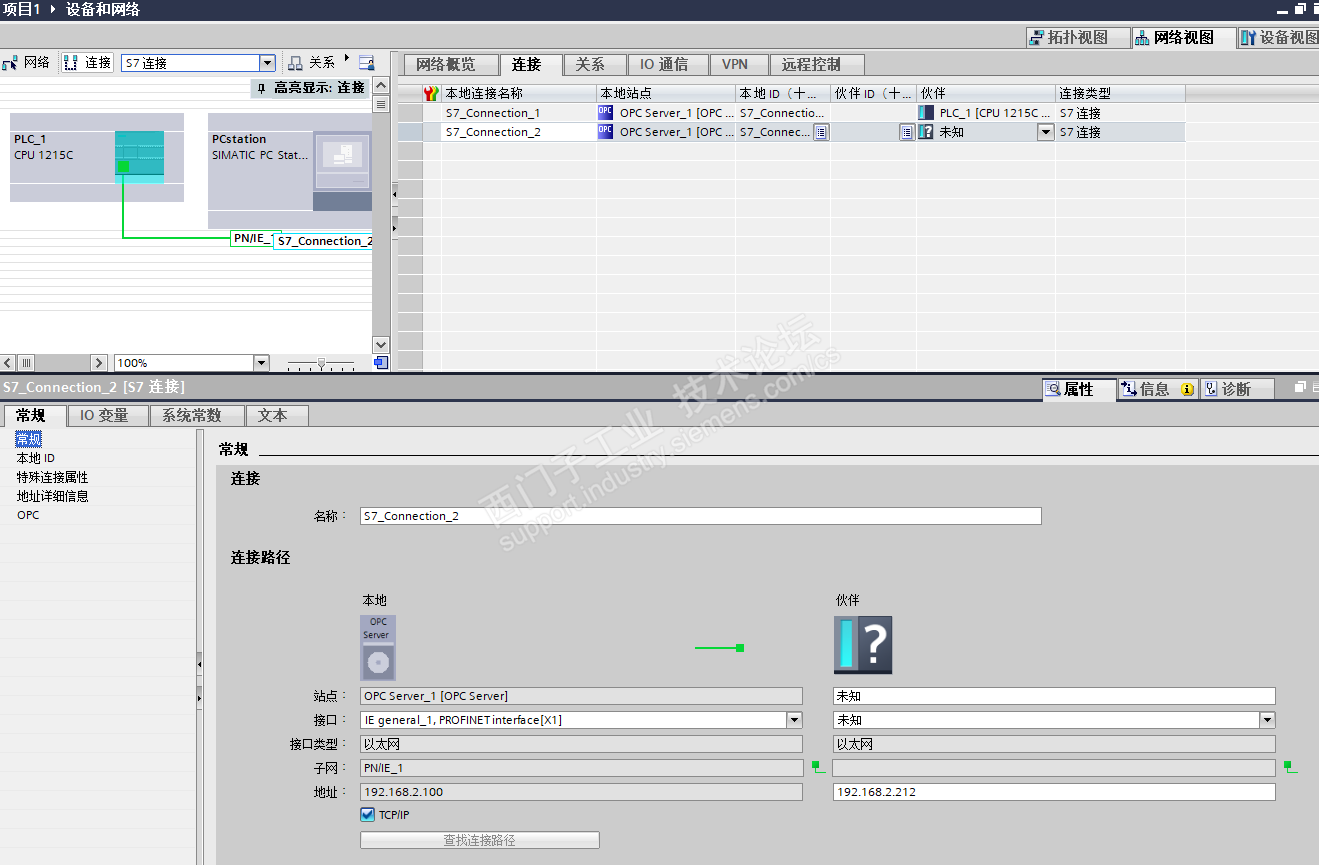This screenshot has height=865, width=1319.
Task: Open the S7 连接 connection type dropdown
Action: pos(267,63)
